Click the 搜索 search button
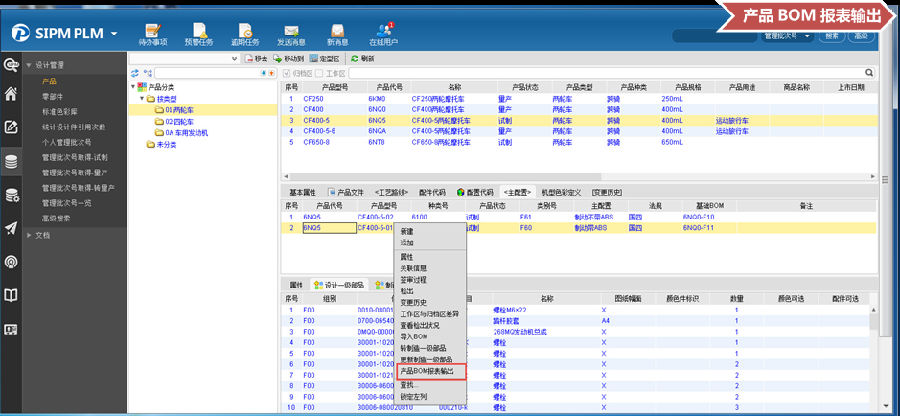Viewport: 900px width, 416px height. coord(832,35)
